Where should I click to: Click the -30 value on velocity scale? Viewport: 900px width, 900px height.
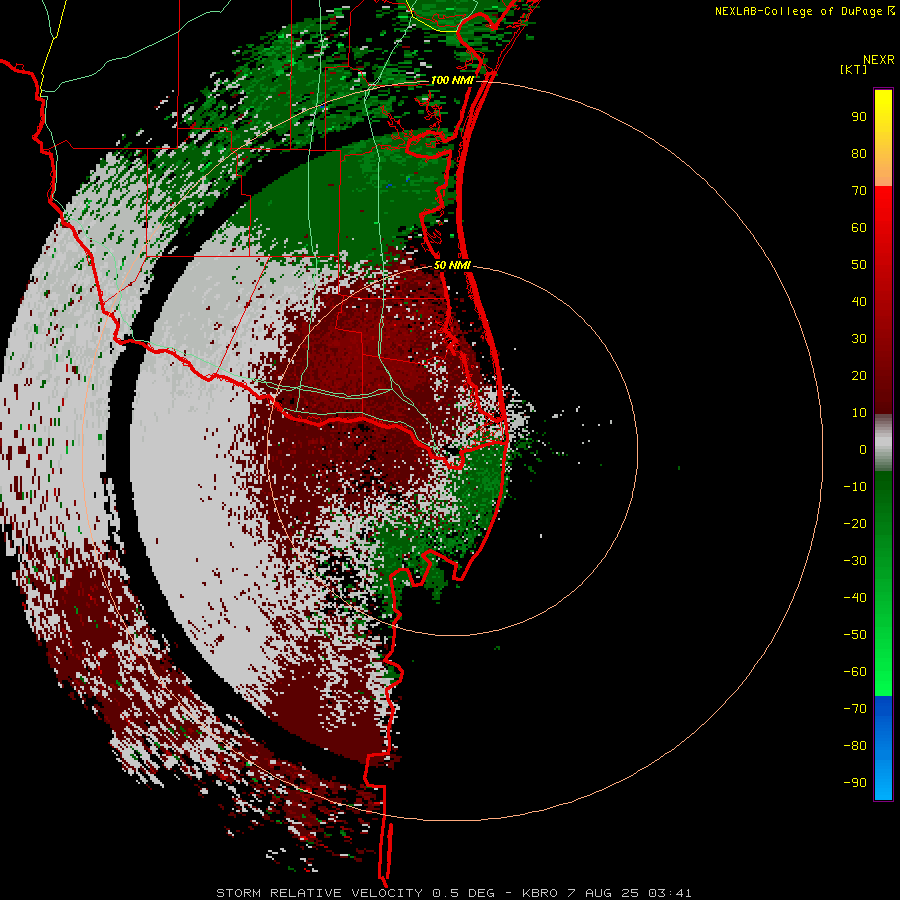855,561
